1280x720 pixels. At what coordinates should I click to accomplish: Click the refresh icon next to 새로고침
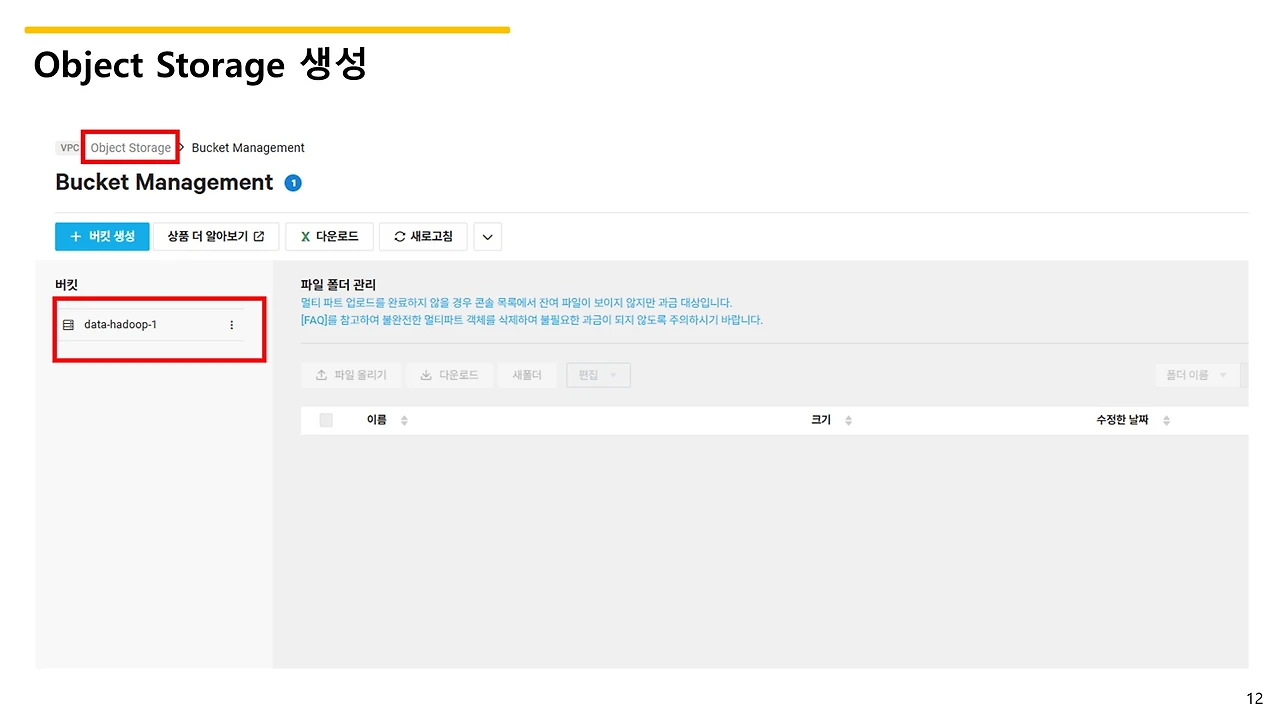pos(399,236)
